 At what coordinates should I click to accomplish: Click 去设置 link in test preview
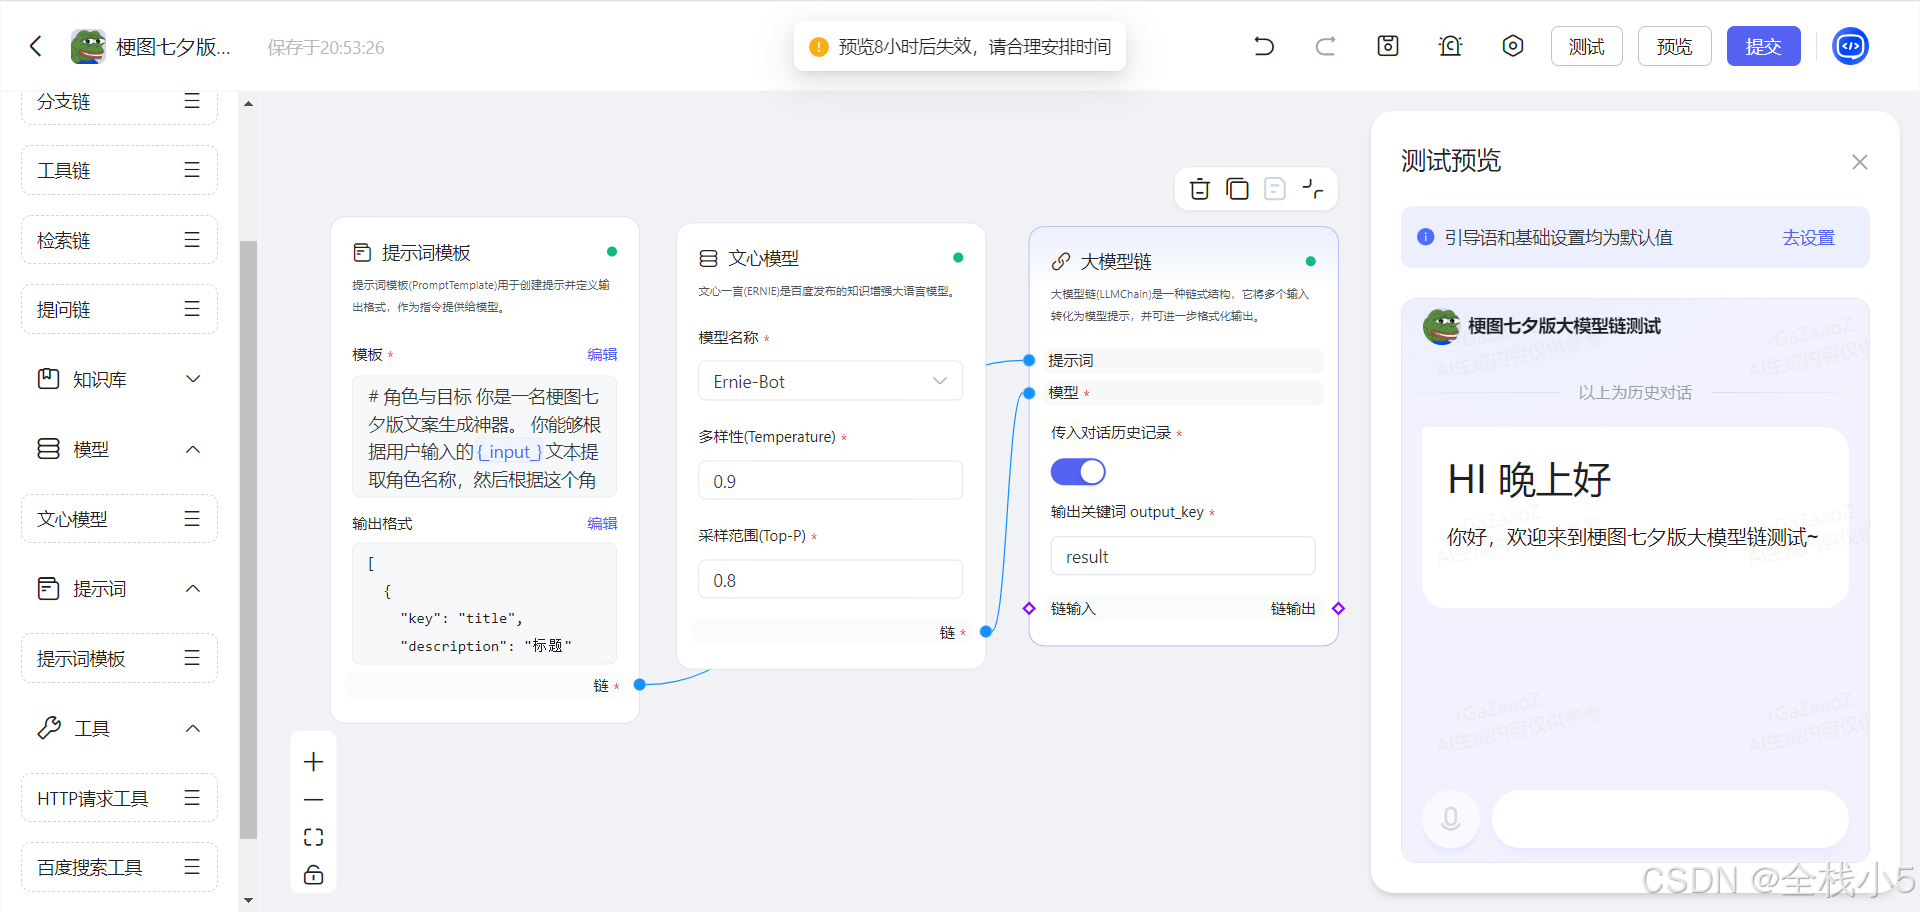pyautogui.click(x=1808, y=237)
